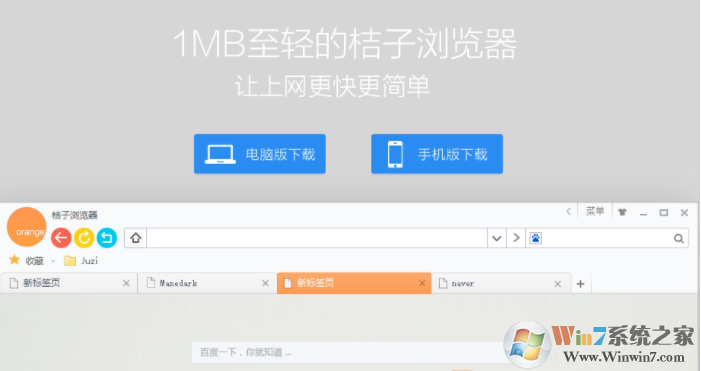701x371 pixels.
Task: Collapse the title bar with the left chevron
Action: pyautogui.click(x=569, y=211)
